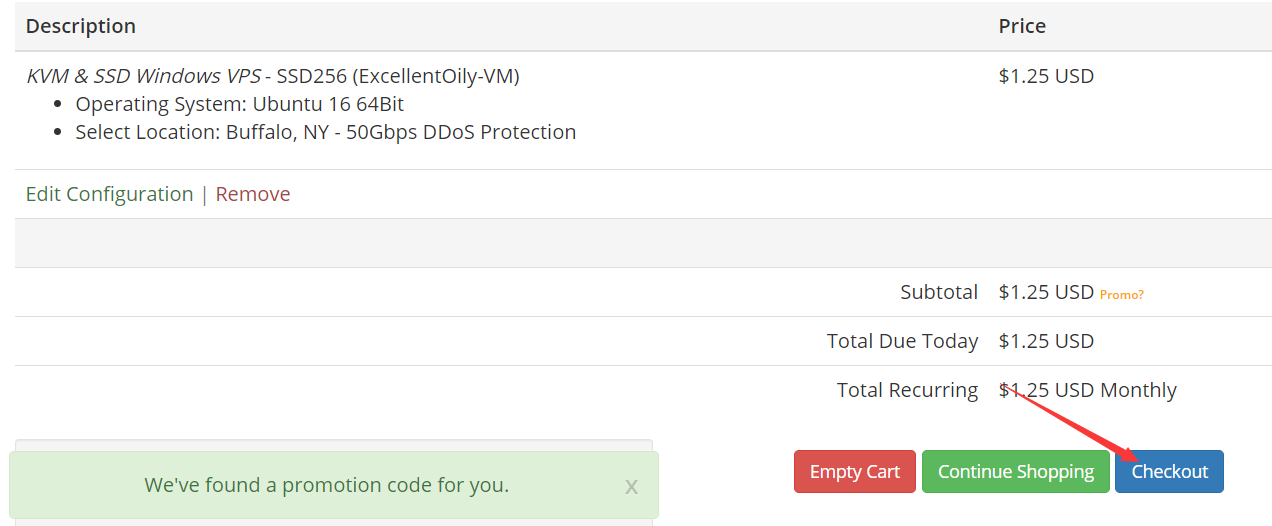Click the promotion code found message
The image size is (1272, 526).
tap(326, 485)
